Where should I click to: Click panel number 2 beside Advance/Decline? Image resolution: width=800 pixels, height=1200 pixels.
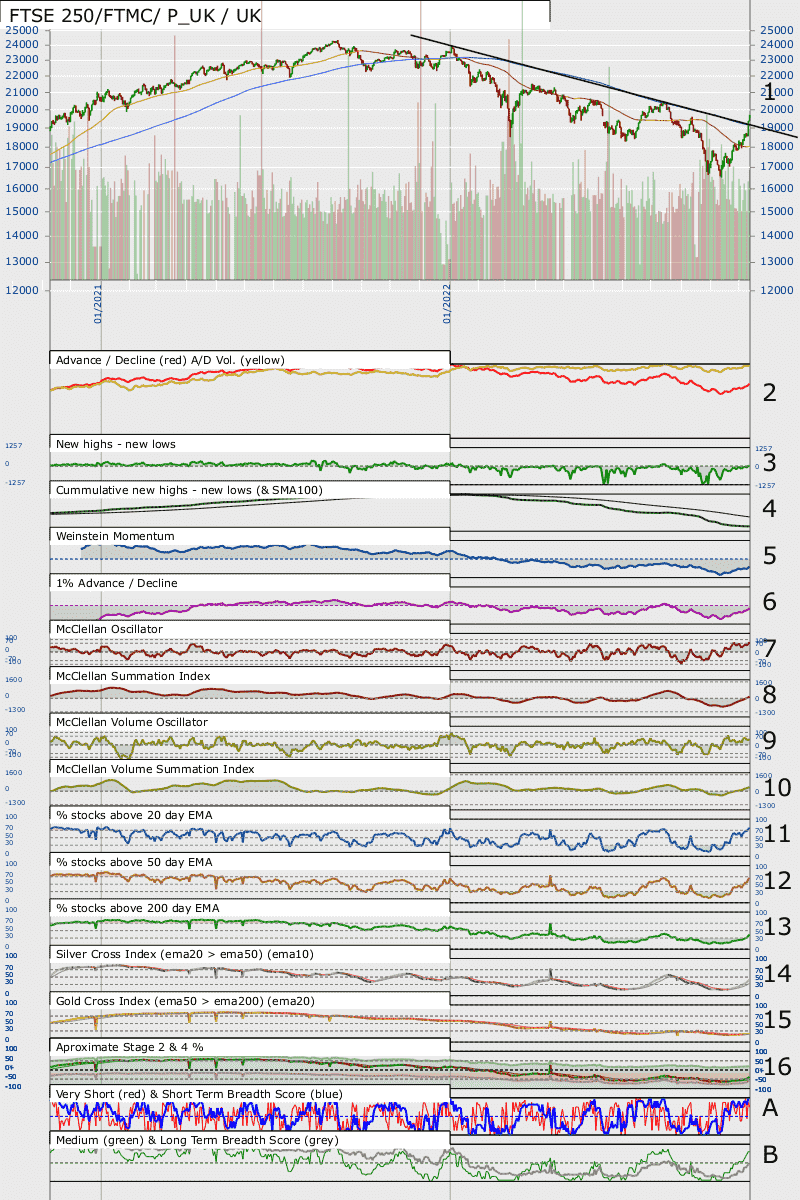coord(769,392)
